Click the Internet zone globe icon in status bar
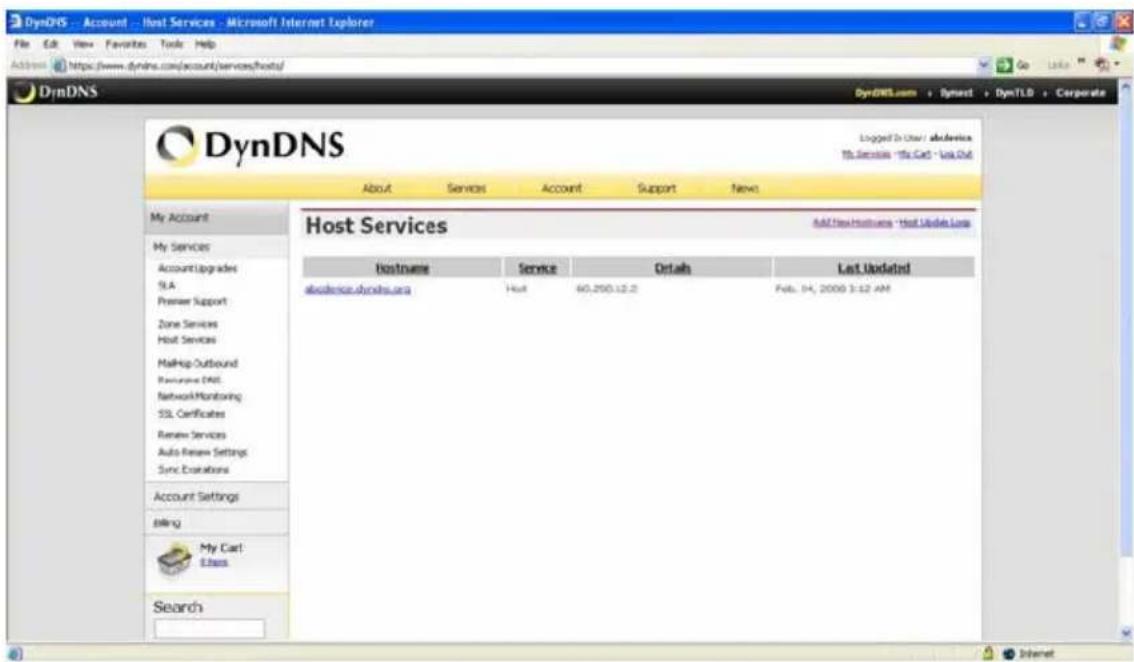Image resolution: width=1134 pixels, height=662 pixels. (1010, 653)
